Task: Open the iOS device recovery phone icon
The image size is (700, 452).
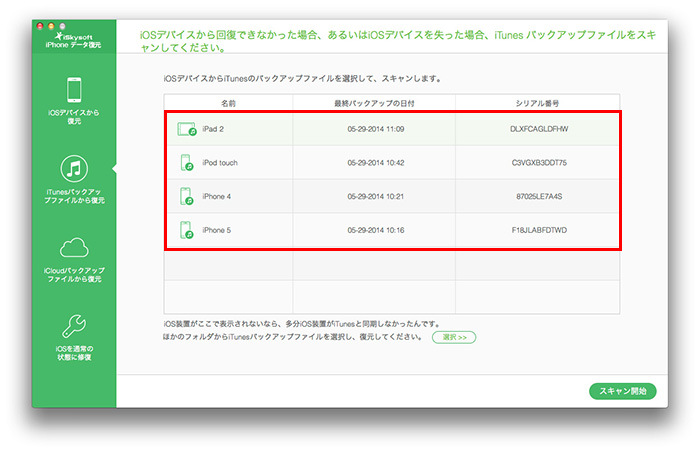Action: tap(74, 90)
